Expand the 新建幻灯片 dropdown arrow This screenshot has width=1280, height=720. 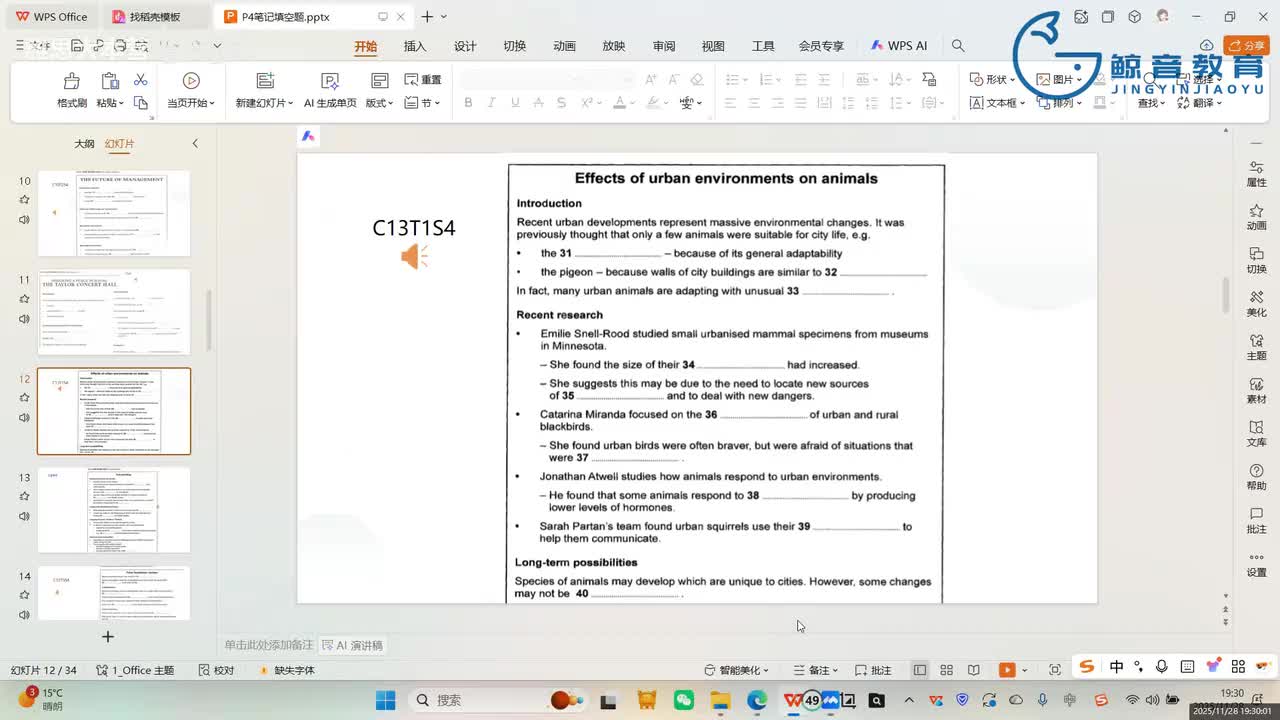(290, 103)
